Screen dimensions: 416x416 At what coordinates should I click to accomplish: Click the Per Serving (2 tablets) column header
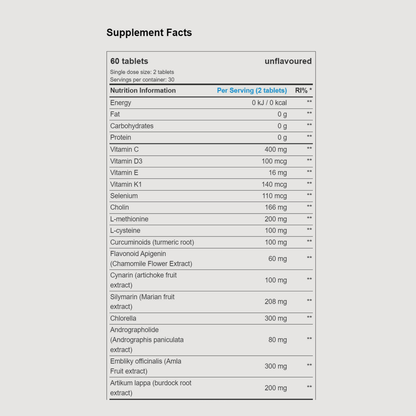(252, 90)
